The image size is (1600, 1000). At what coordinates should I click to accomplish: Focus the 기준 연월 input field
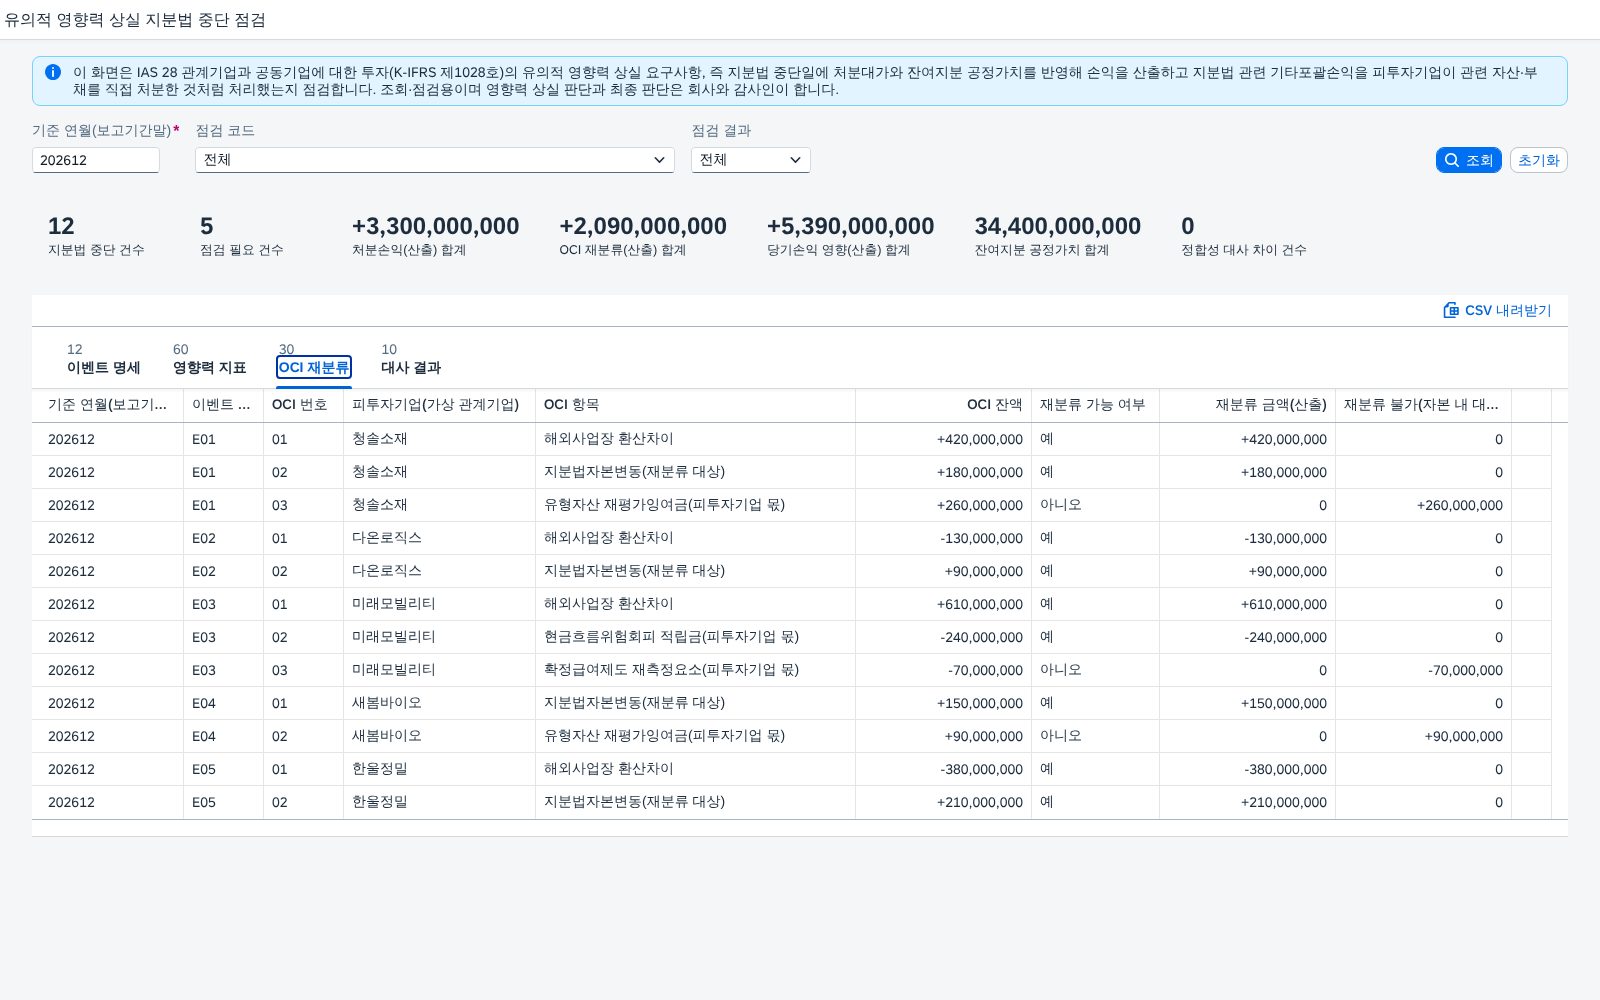(96, 160)
